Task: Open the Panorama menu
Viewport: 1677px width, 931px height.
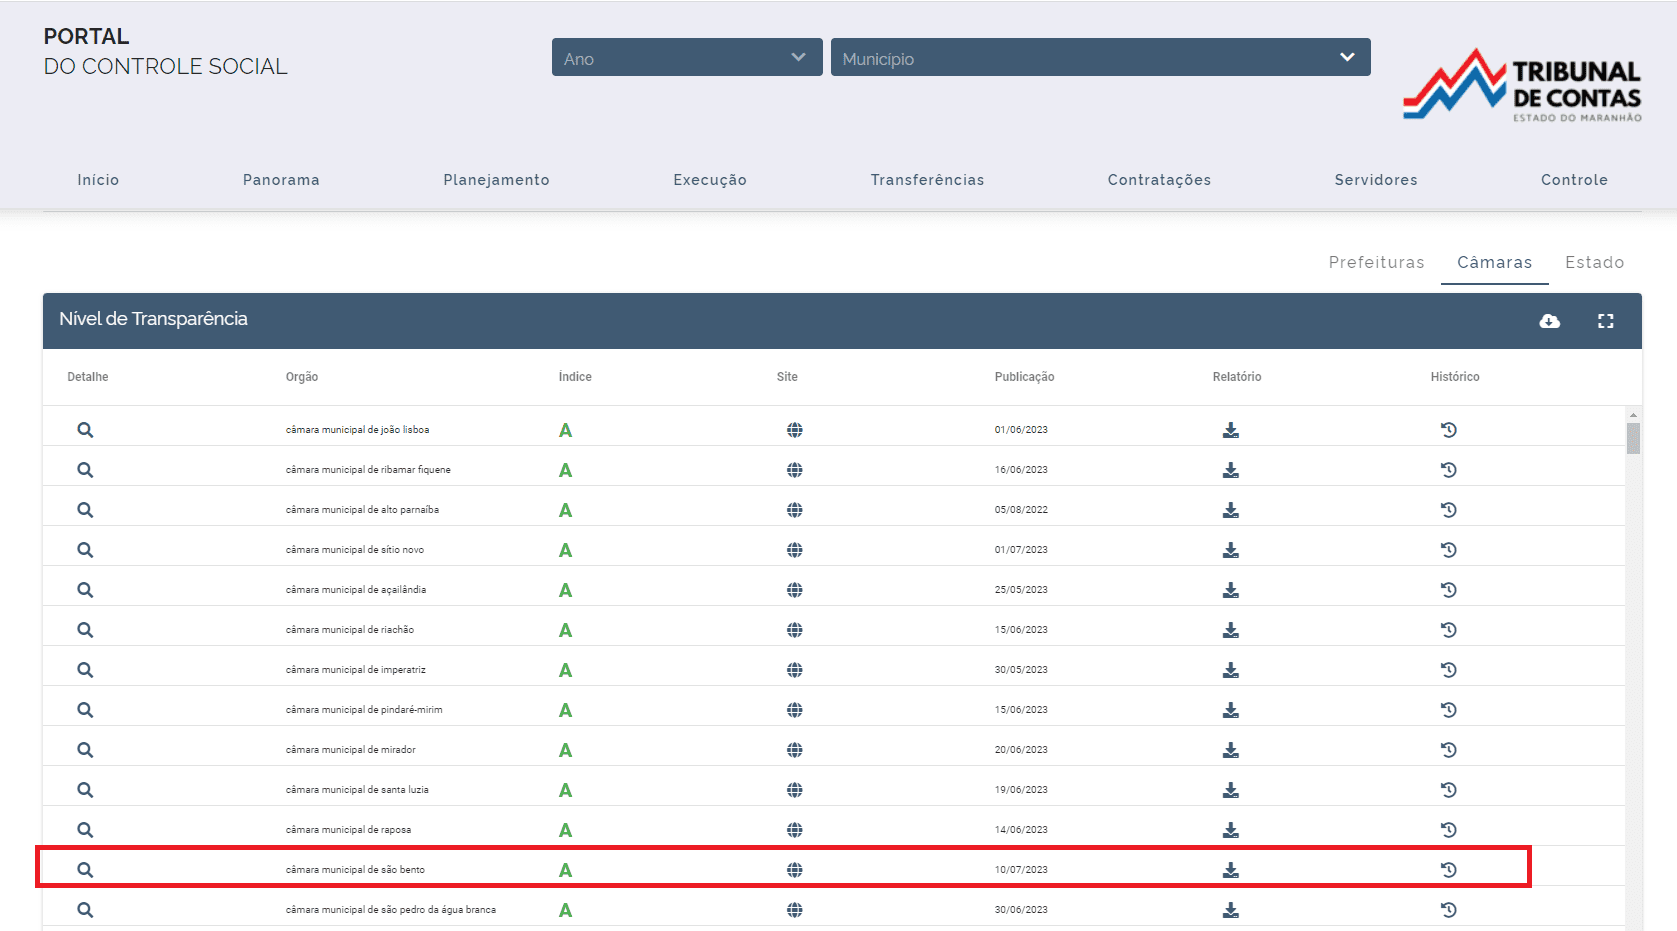Action: pyautogui.click(x=281, y=180)
